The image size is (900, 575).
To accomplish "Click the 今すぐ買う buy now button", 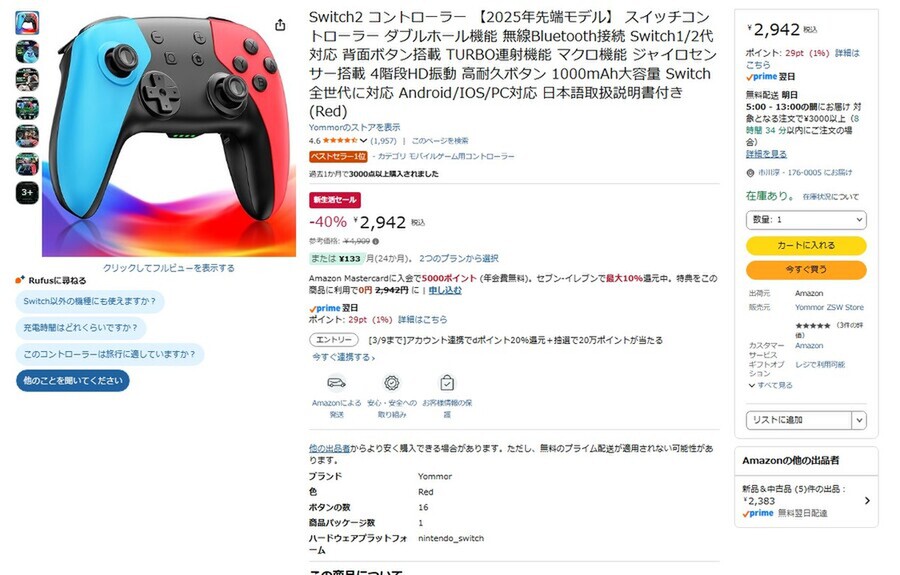I will point(806,269).
